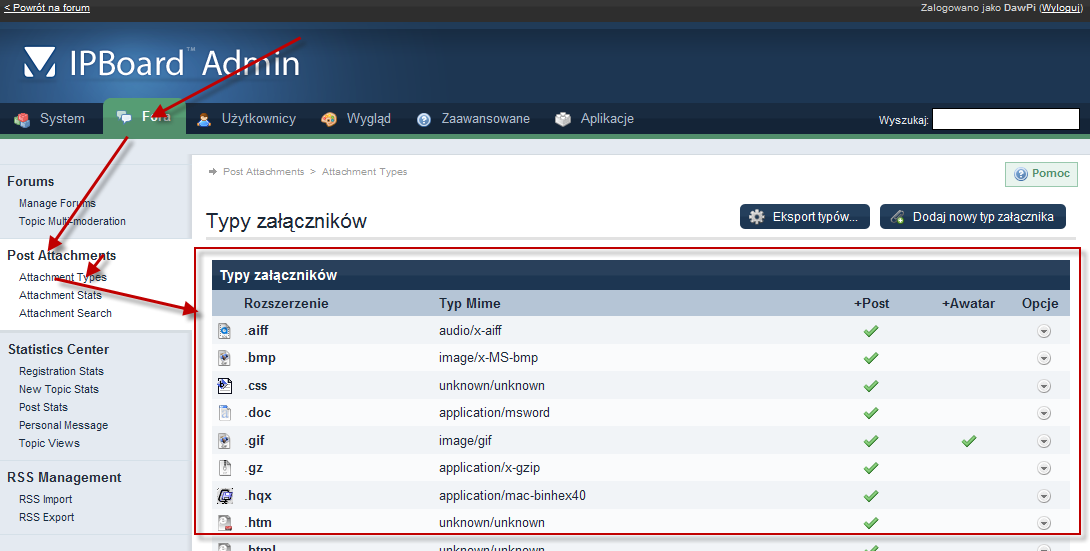
Task: Open Attachment Stats in sidebar
Action: pyautogui.click(x=60, y=295)
